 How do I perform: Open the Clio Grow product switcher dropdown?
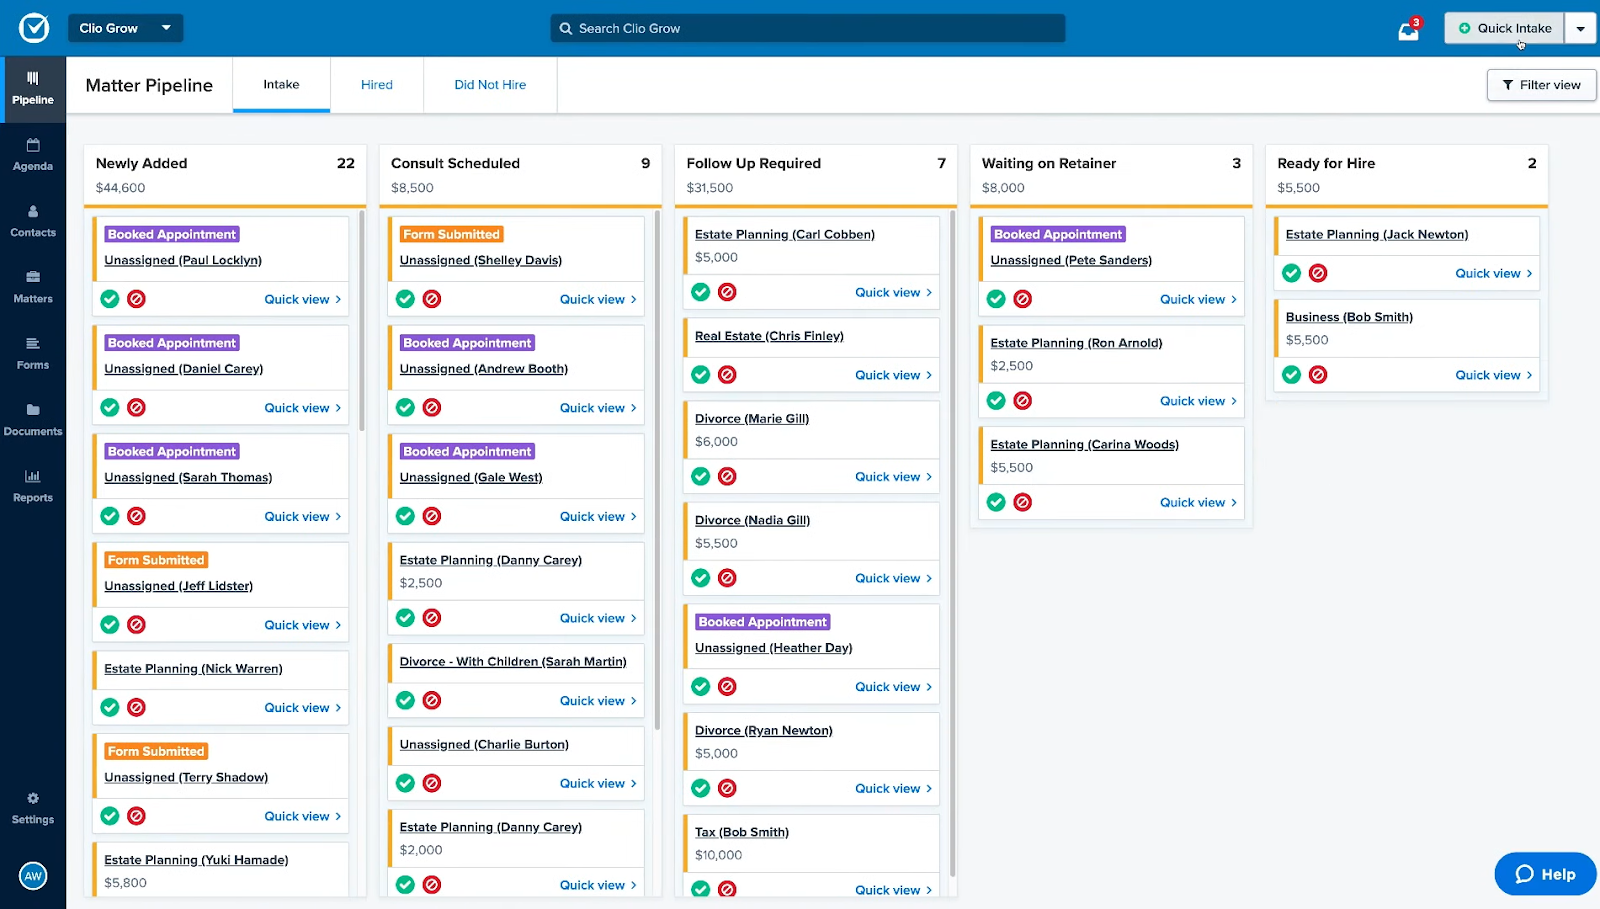pos(125,28)
